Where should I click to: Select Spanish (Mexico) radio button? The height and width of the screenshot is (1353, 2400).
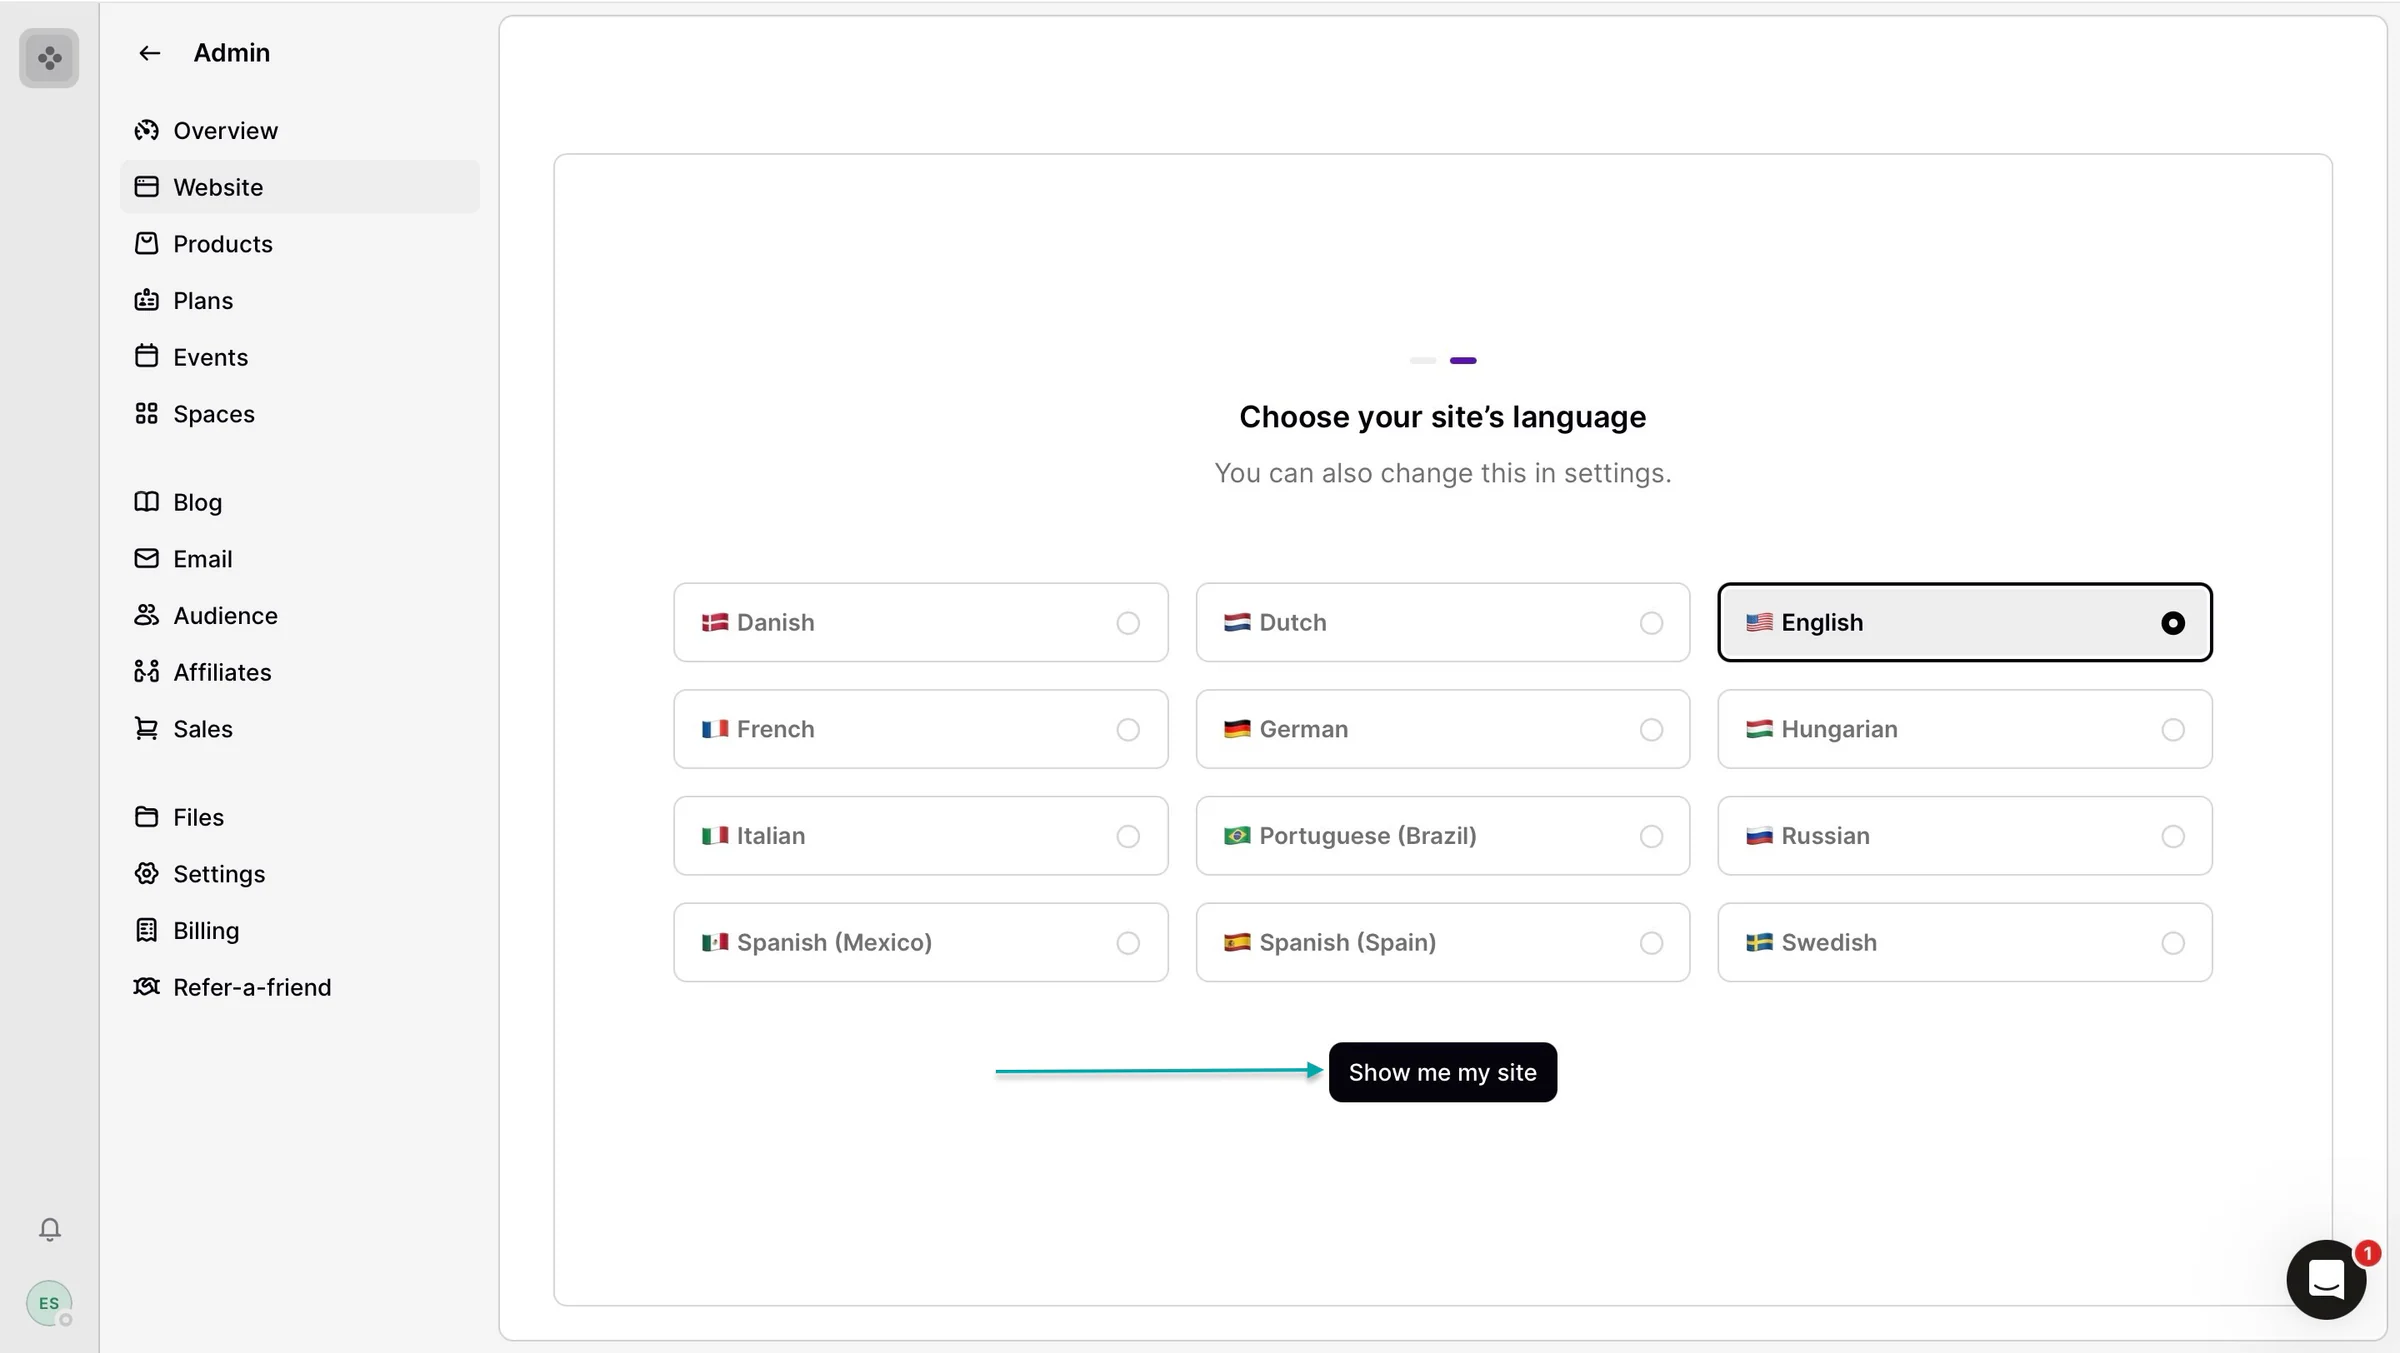1128,943
